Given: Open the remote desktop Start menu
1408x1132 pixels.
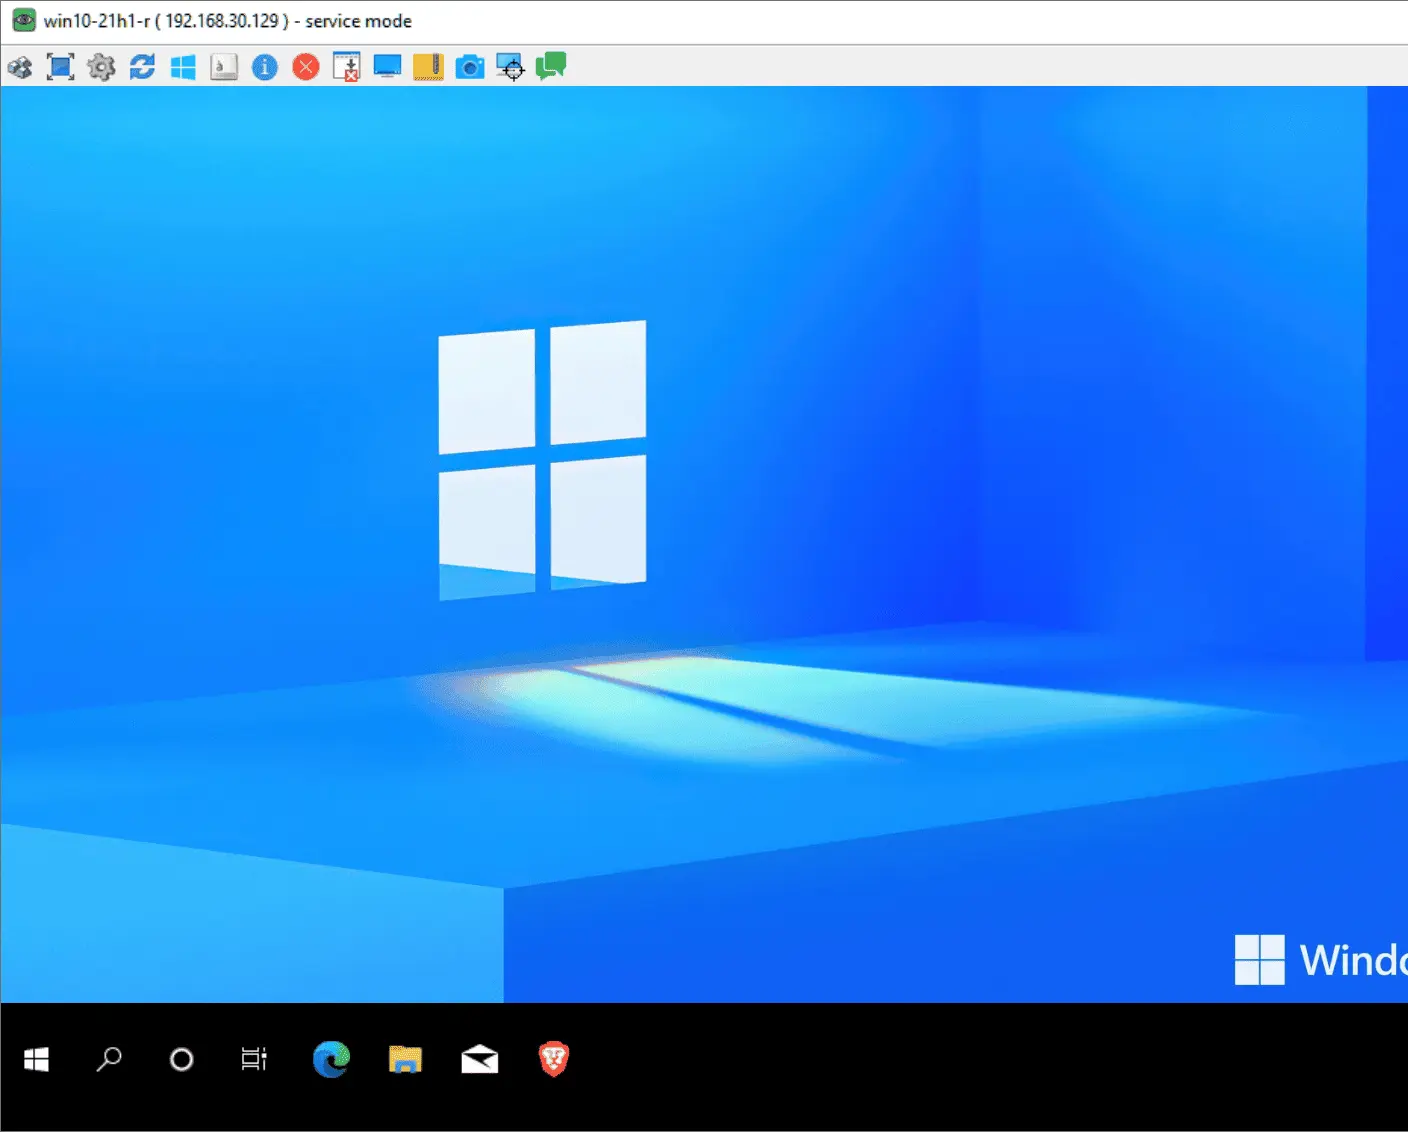Looking at the screenshot, I should coord(36,1059).
